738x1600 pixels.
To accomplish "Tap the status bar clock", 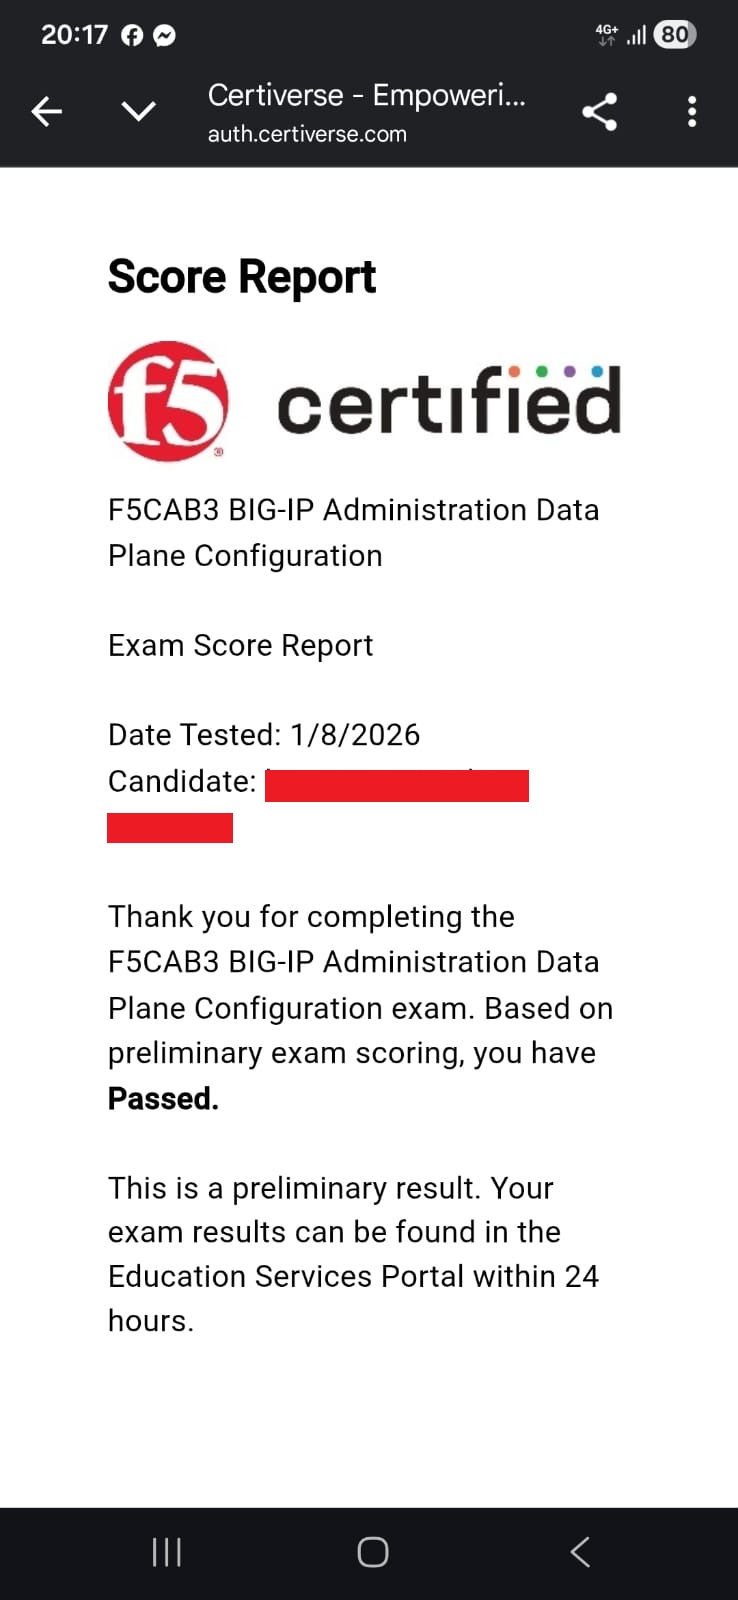I will (x=74, y=35).
